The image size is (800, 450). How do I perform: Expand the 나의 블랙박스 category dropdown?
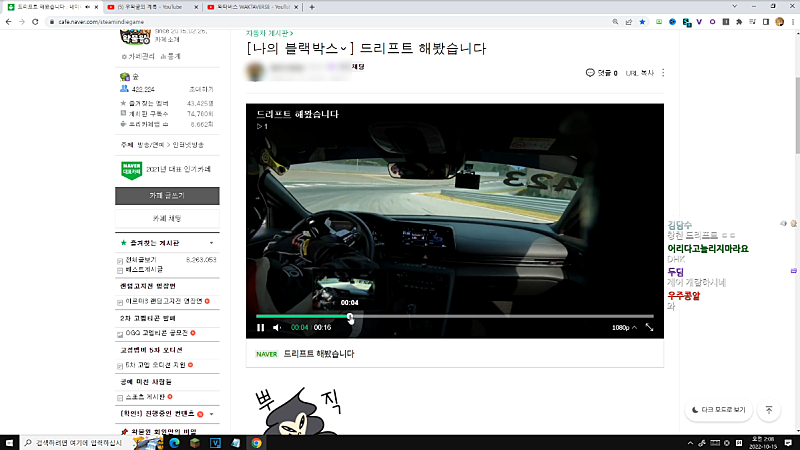[343, 49]
